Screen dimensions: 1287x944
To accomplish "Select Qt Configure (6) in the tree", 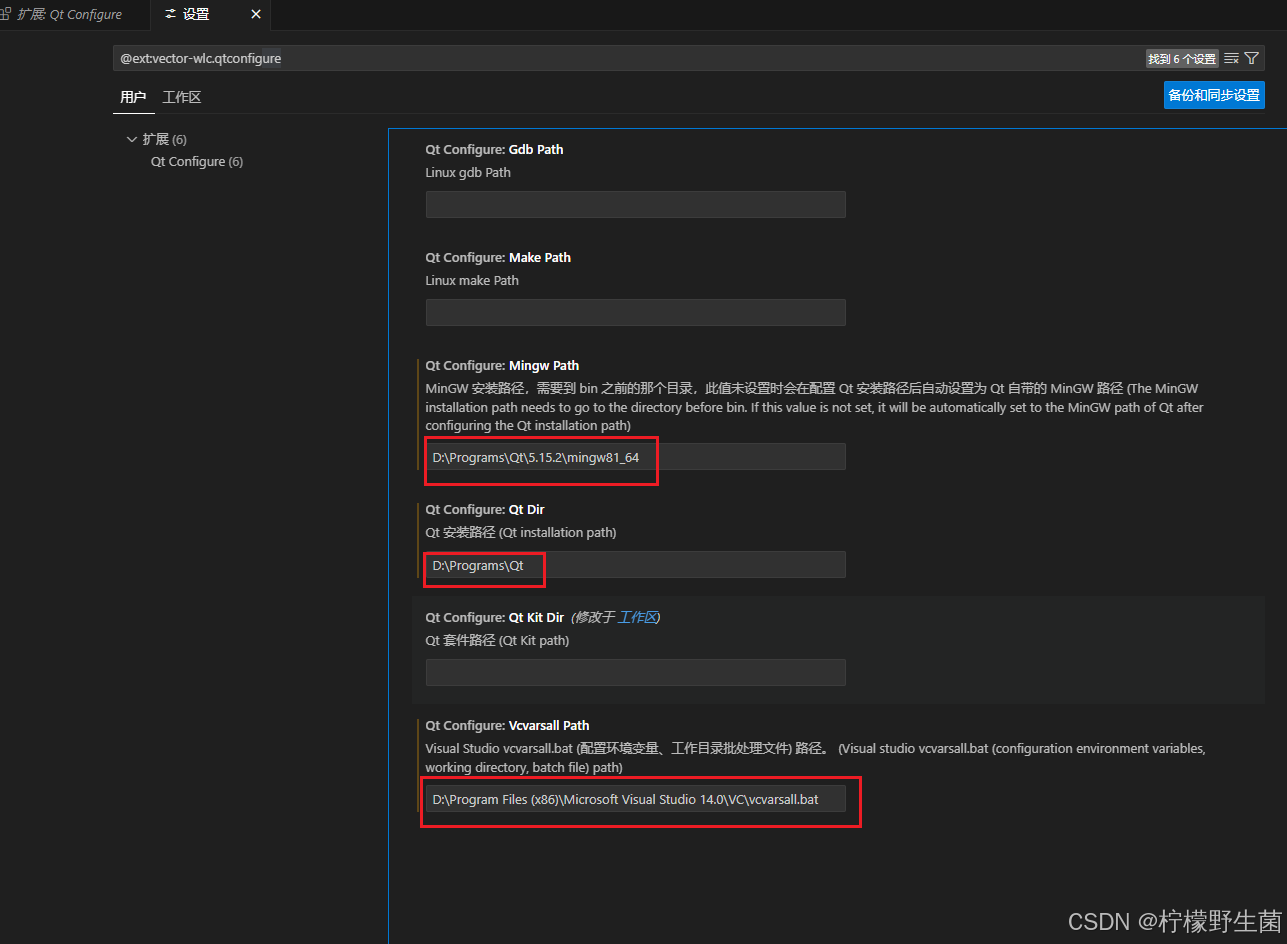I will 196,161.
